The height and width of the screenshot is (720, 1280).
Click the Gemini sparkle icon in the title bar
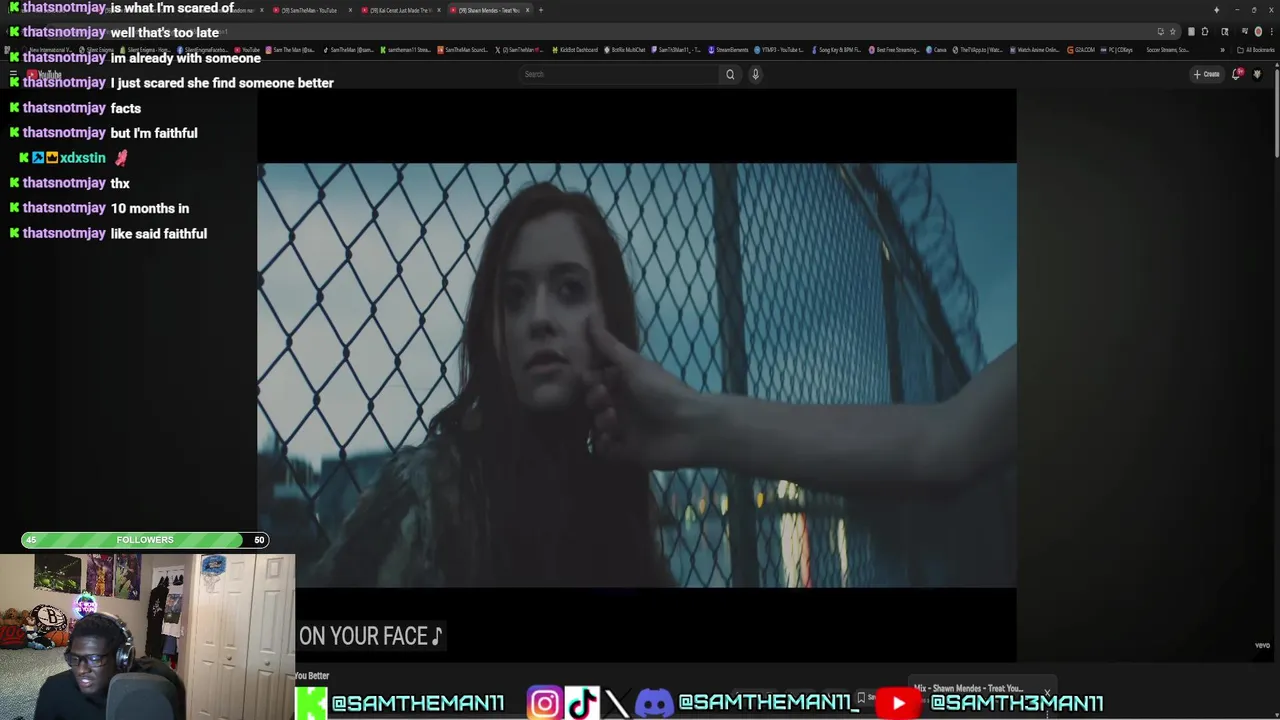[1217, 10]
